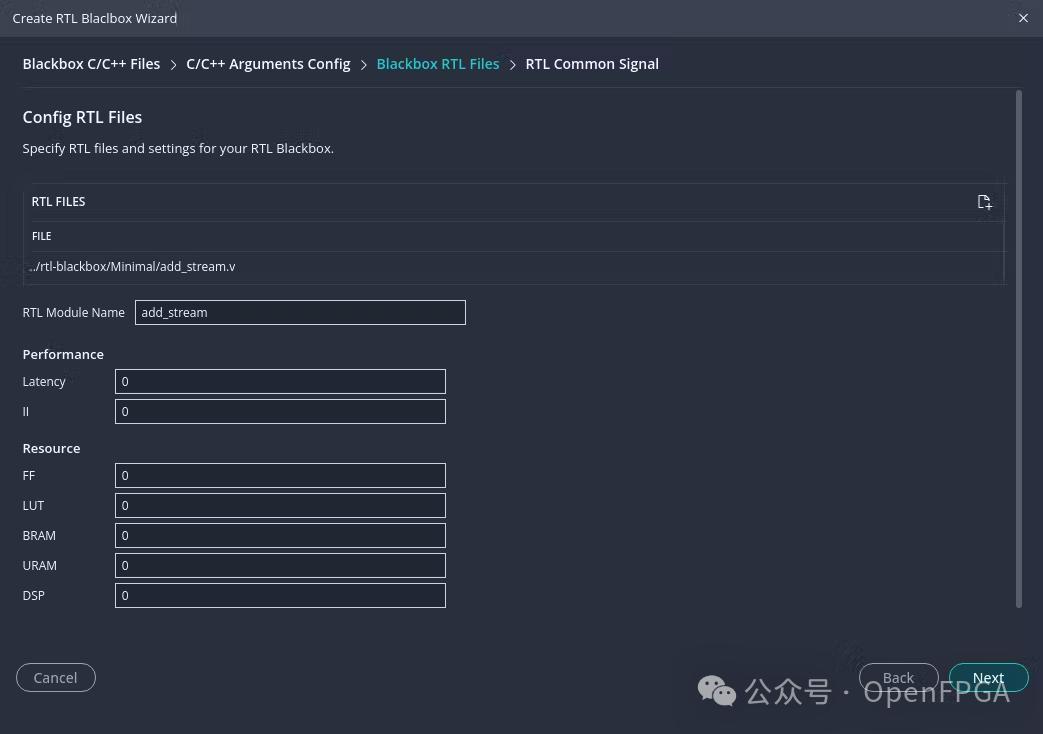The width and height of the screenshot is (1043, 734).
Task: Focus the Latency input field
Action: pyautogui.click(x=280, y=381)
